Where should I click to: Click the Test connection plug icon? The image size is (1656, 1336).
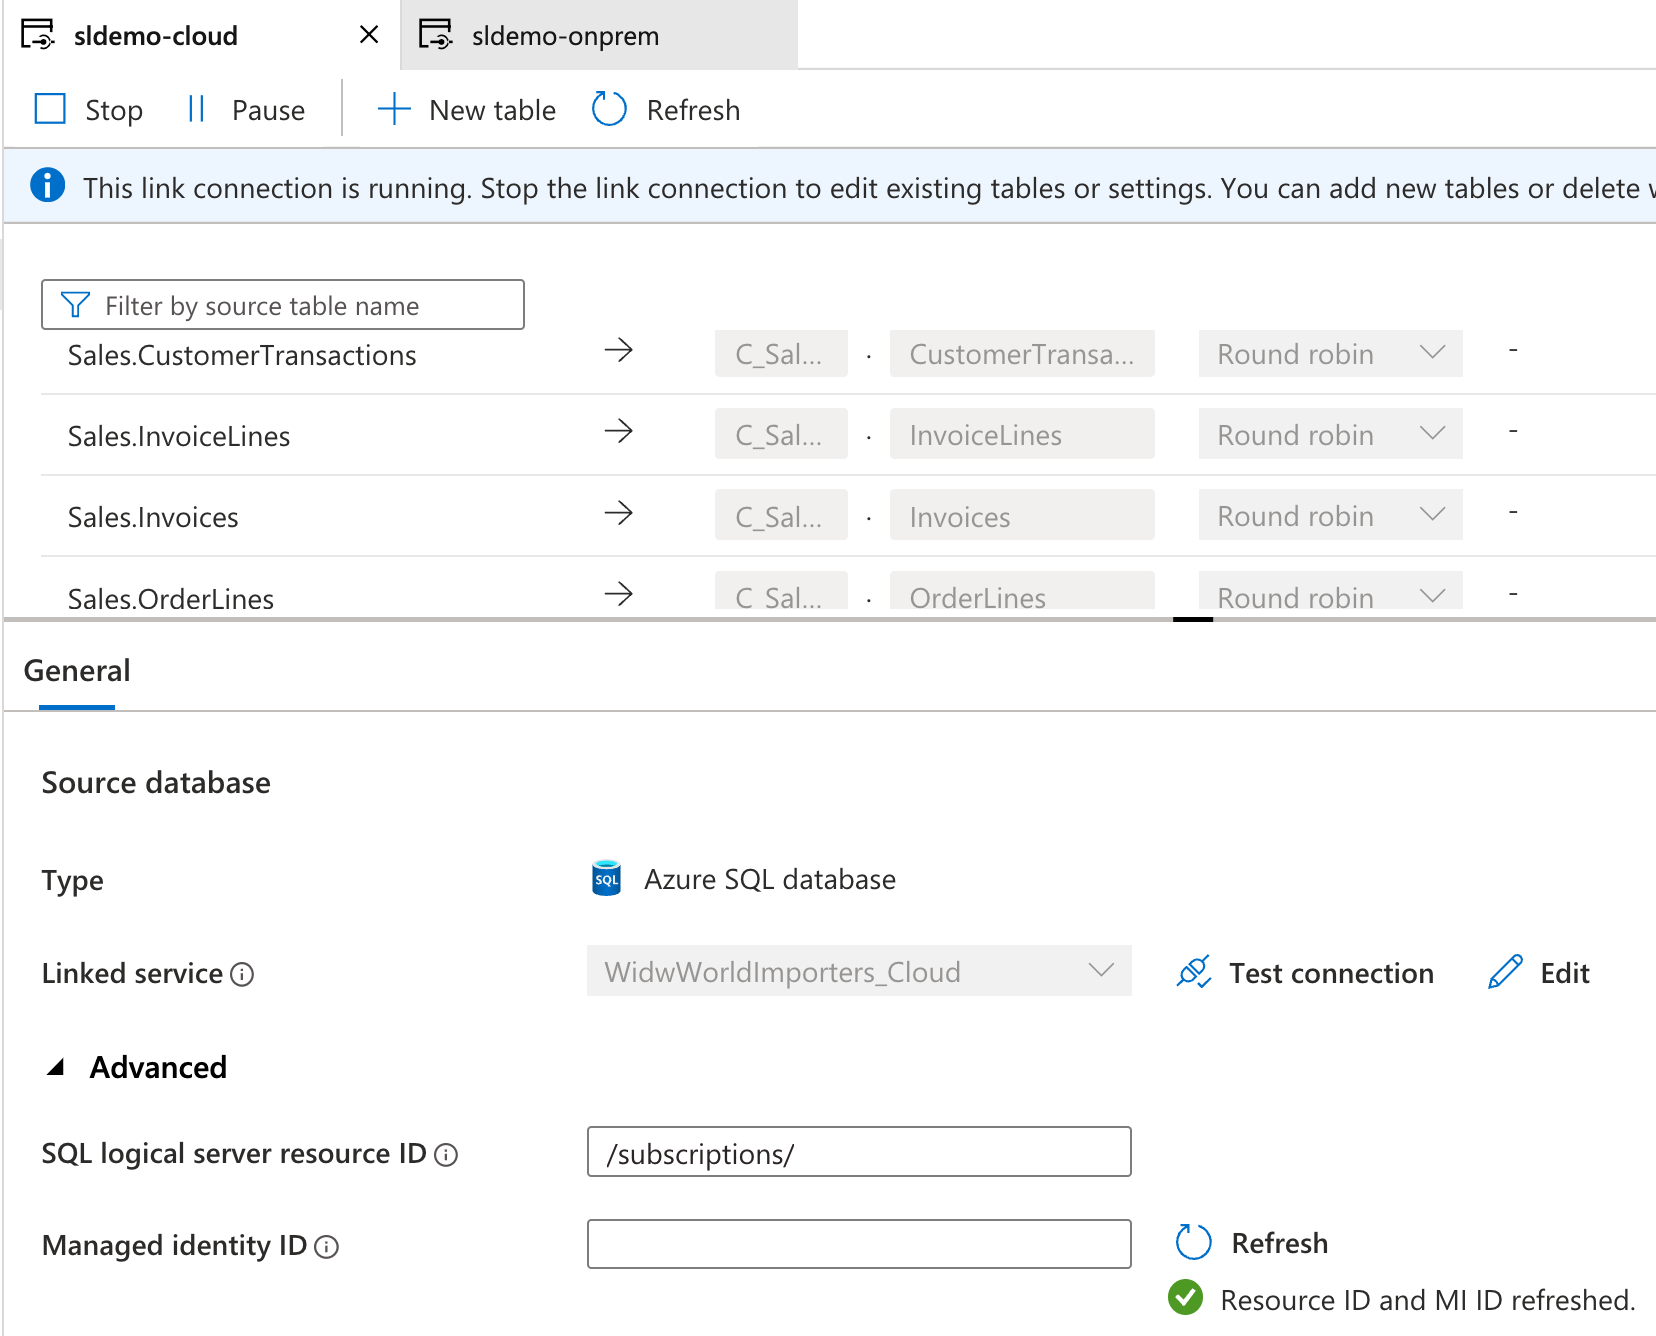click(x=1194, y=972)
